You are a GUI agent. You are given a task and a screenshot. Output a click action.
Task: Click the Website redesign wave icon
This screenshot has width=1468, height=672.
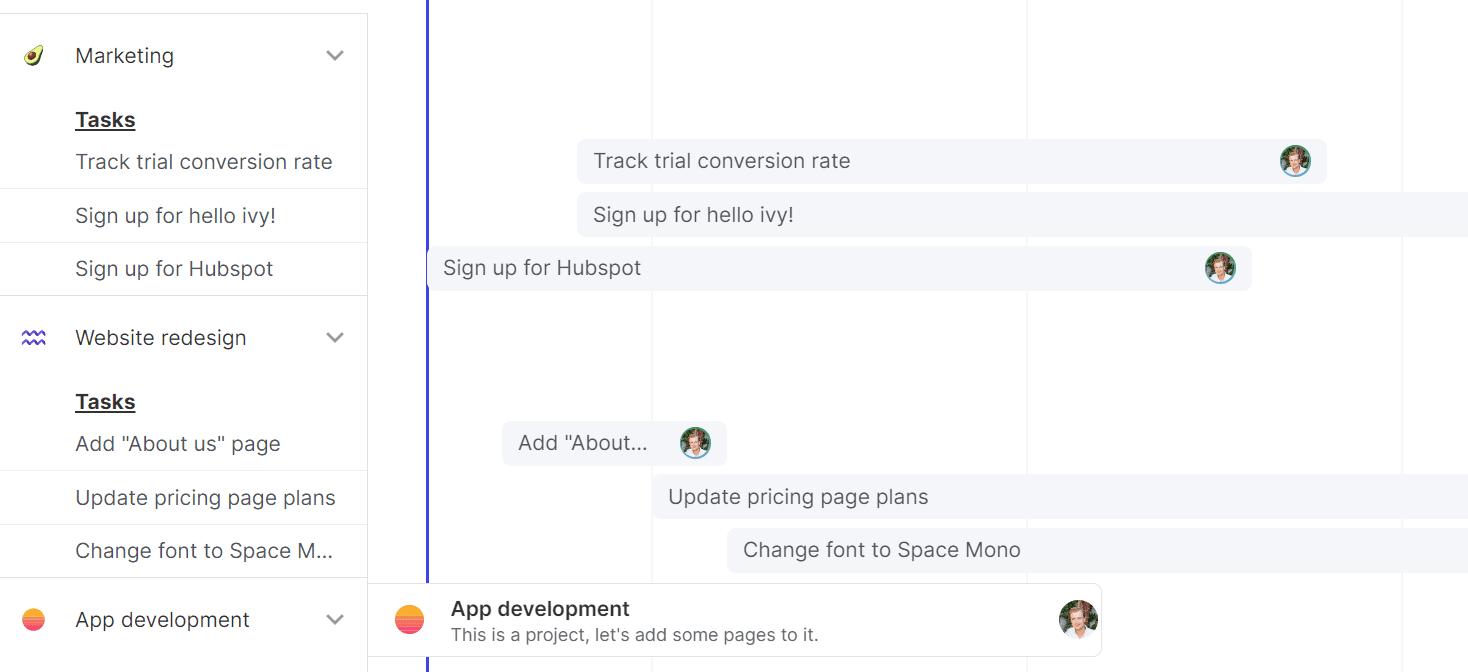33,338
